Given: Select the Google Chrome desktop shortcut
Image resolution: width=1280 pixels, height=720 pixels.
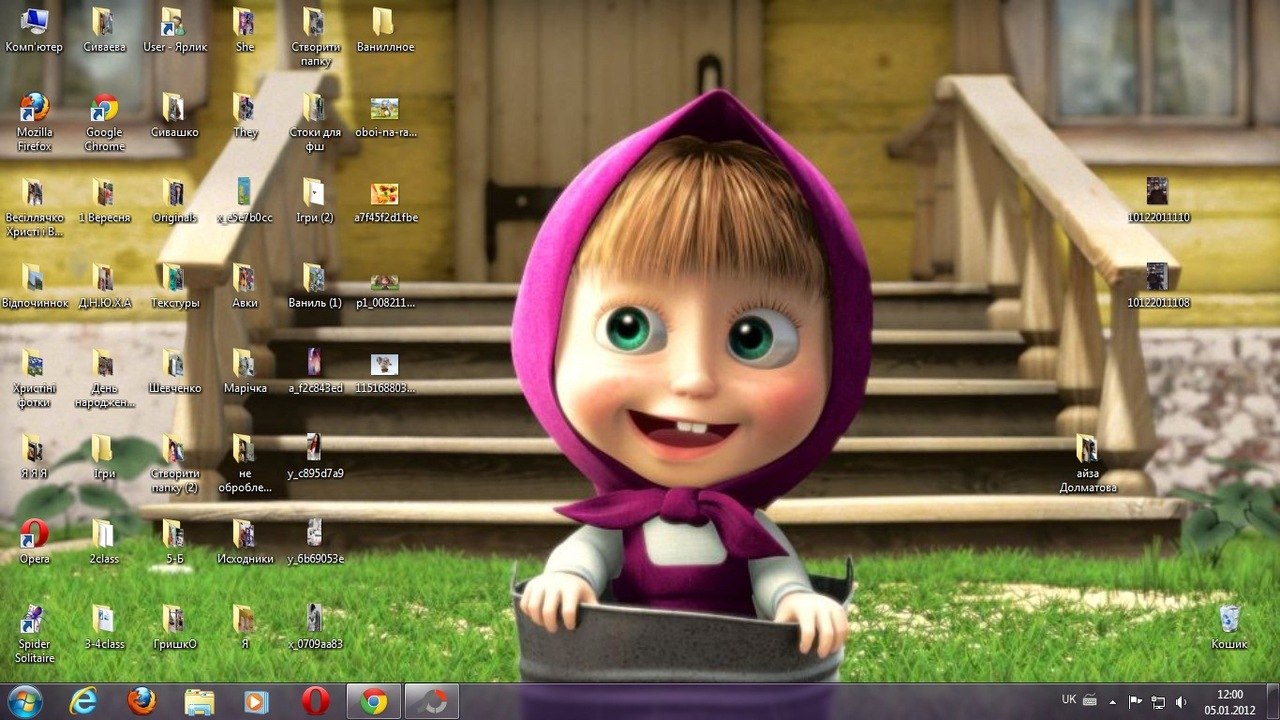Looking at the screenshot, I should tap(104, 108).
